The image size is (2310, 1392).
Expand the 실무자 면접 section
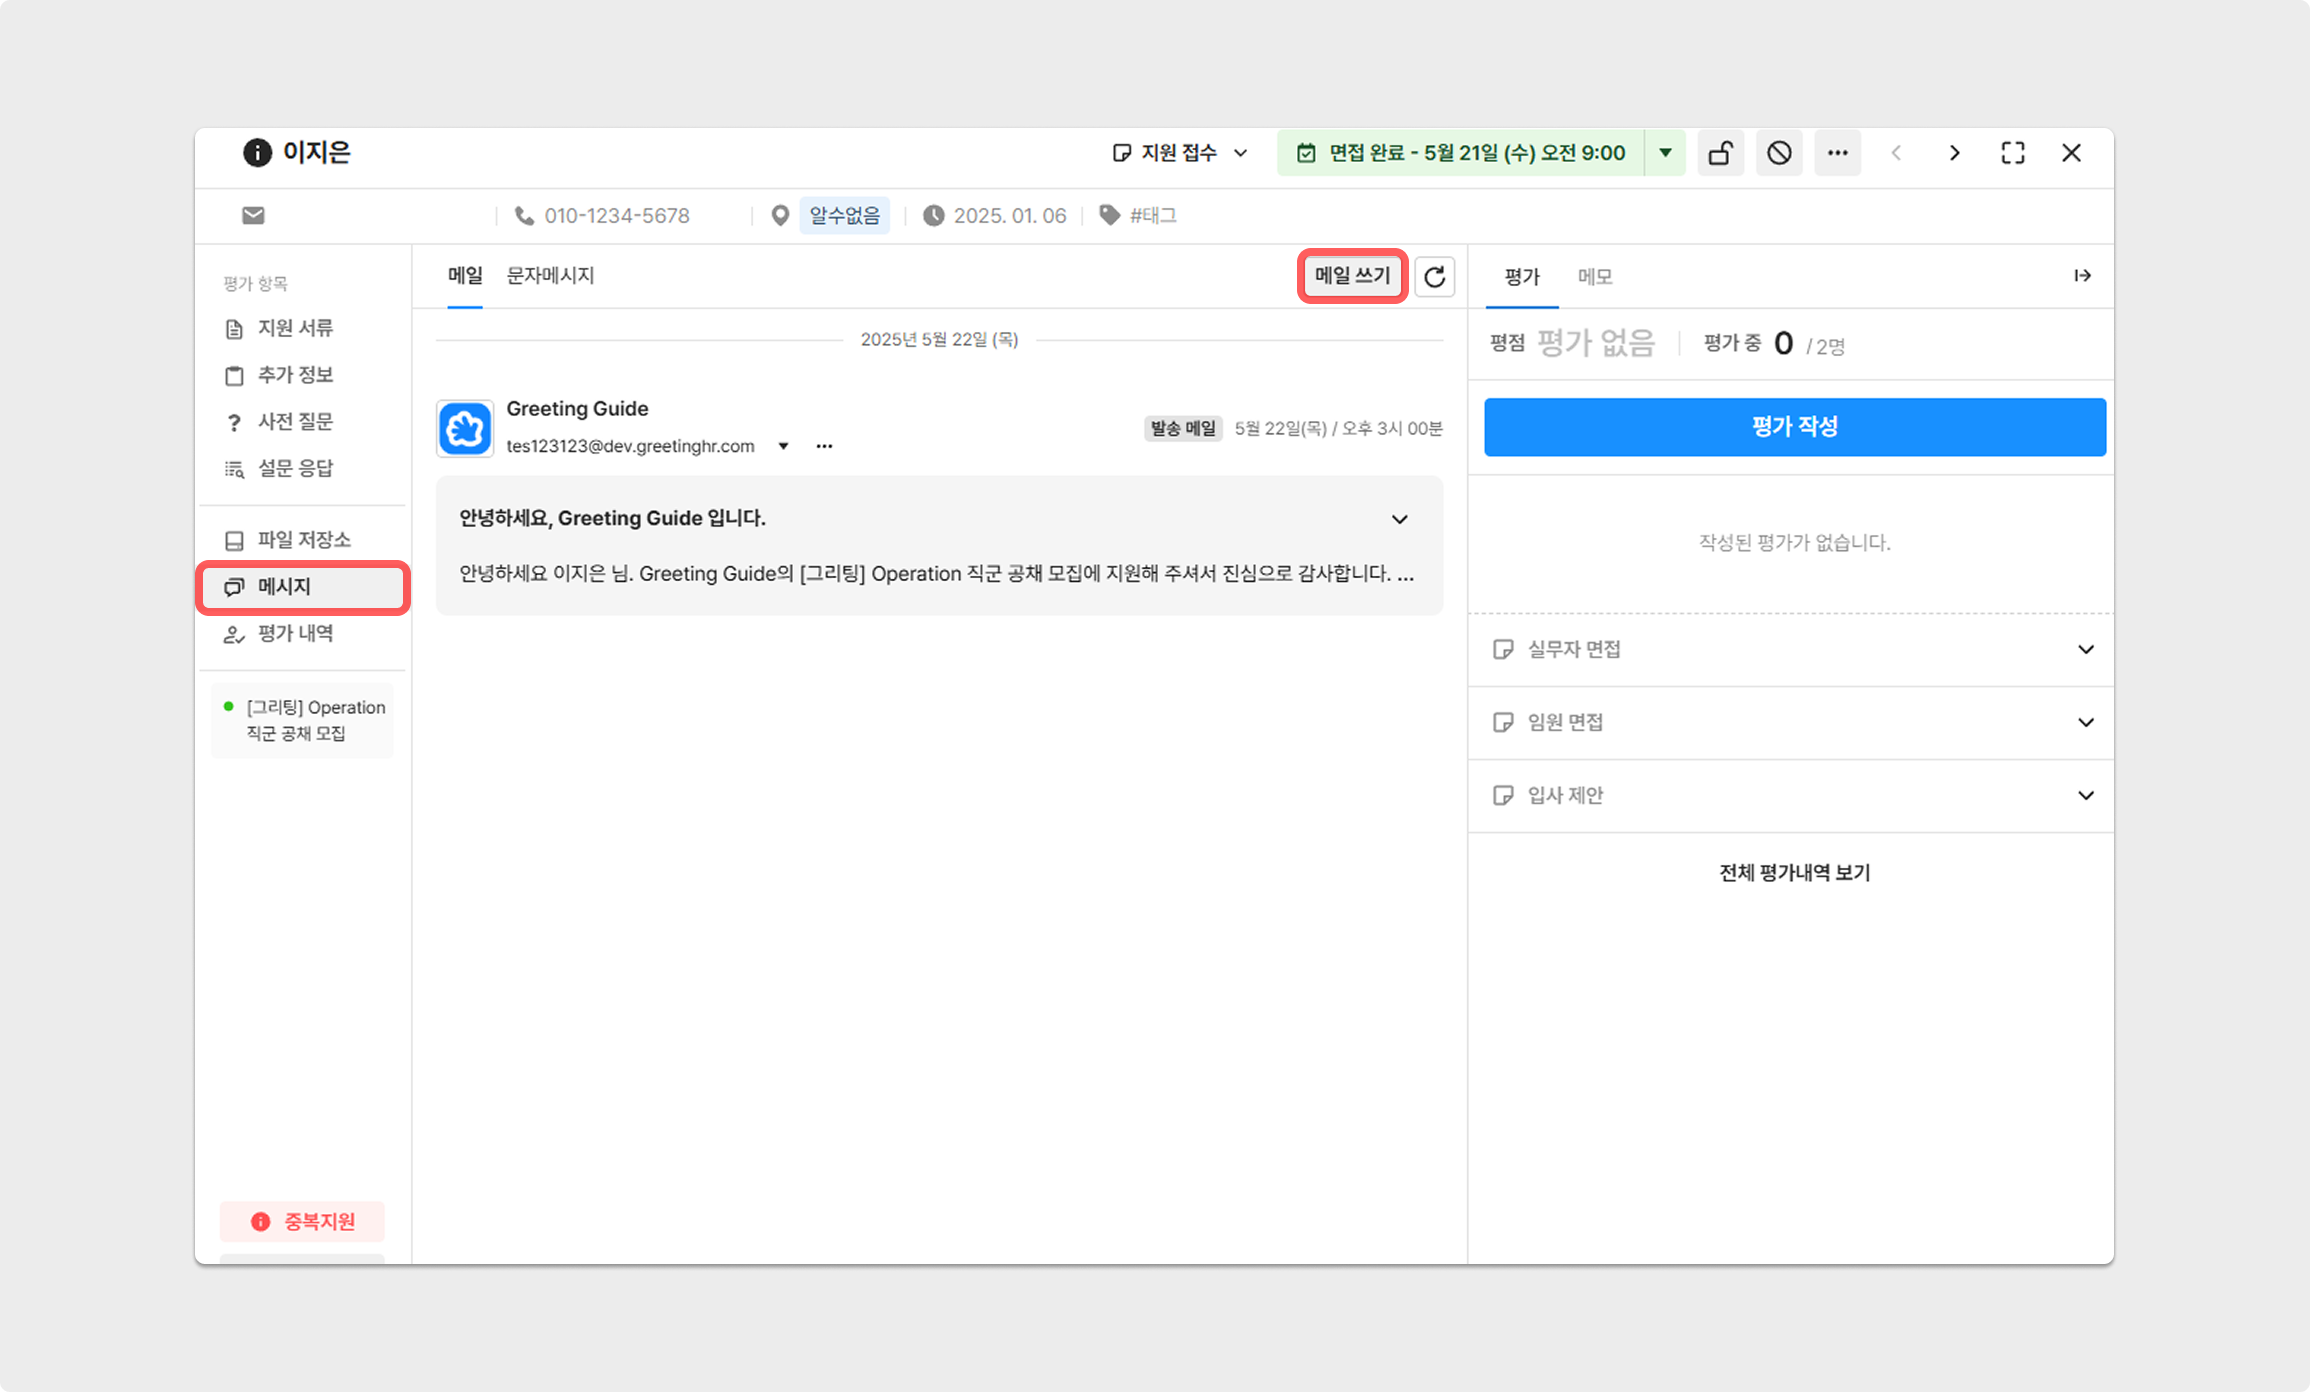pos(2085,650)
